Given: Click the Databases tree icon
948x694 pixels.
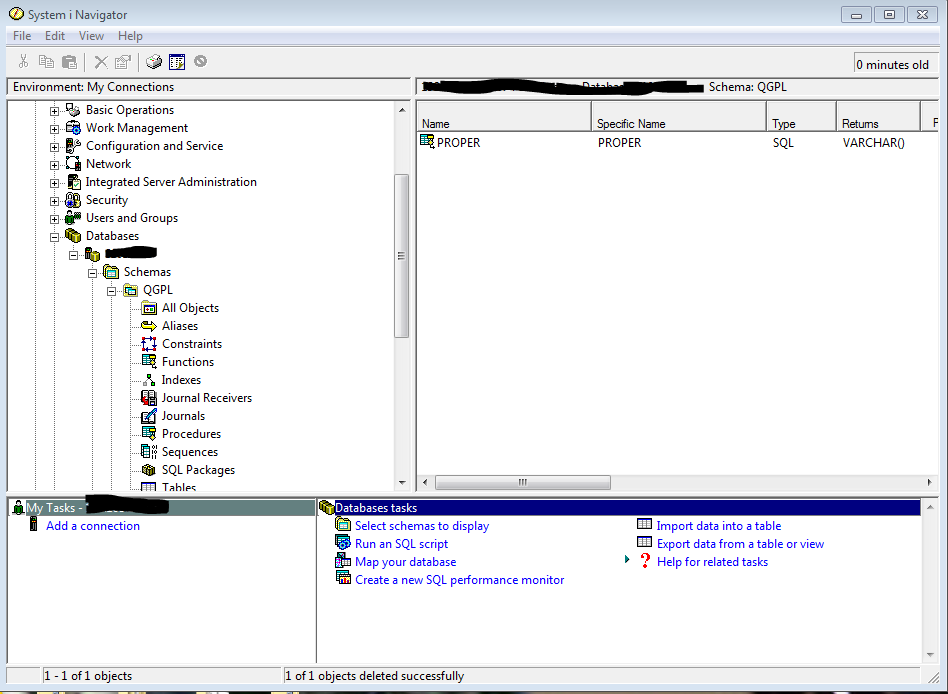Looking at the screenshot, I should 73,236.
